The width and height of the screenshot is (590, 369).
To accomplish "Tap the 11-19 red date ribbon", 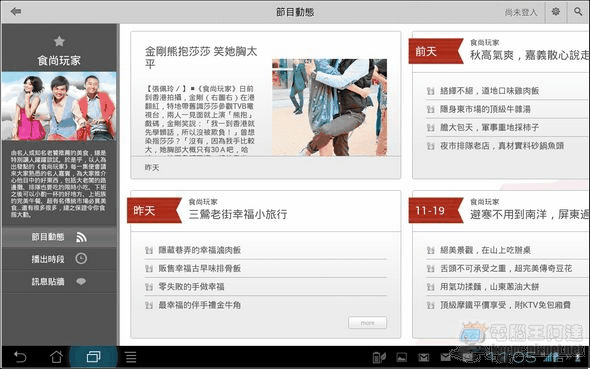I will (436, 210).
